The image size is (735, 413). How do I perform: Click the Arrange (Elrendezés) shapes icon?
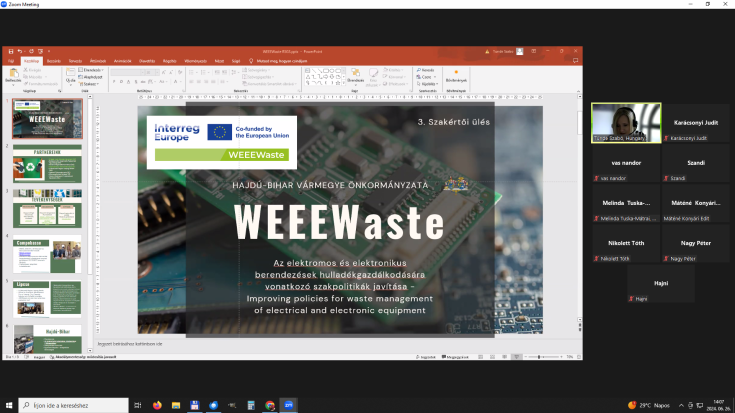pos(355,73)
